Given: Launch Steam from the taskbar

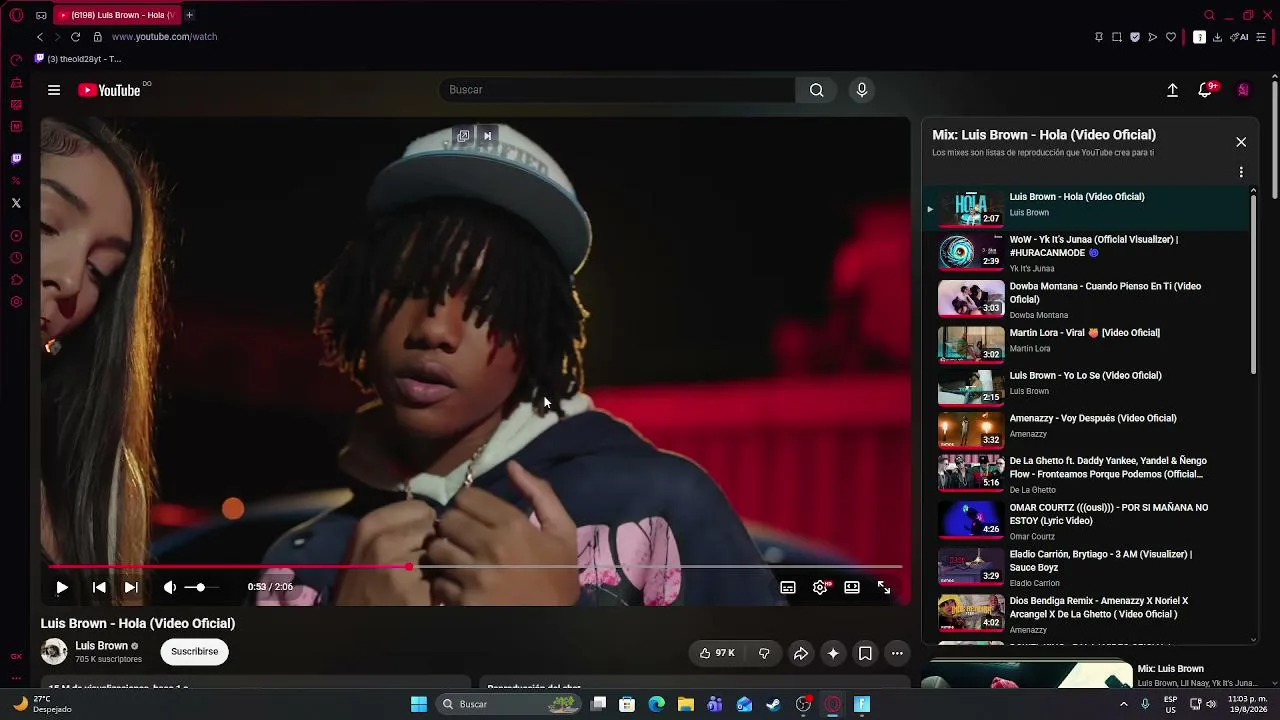Looking at the screenshot, I should tap(773, 704).
